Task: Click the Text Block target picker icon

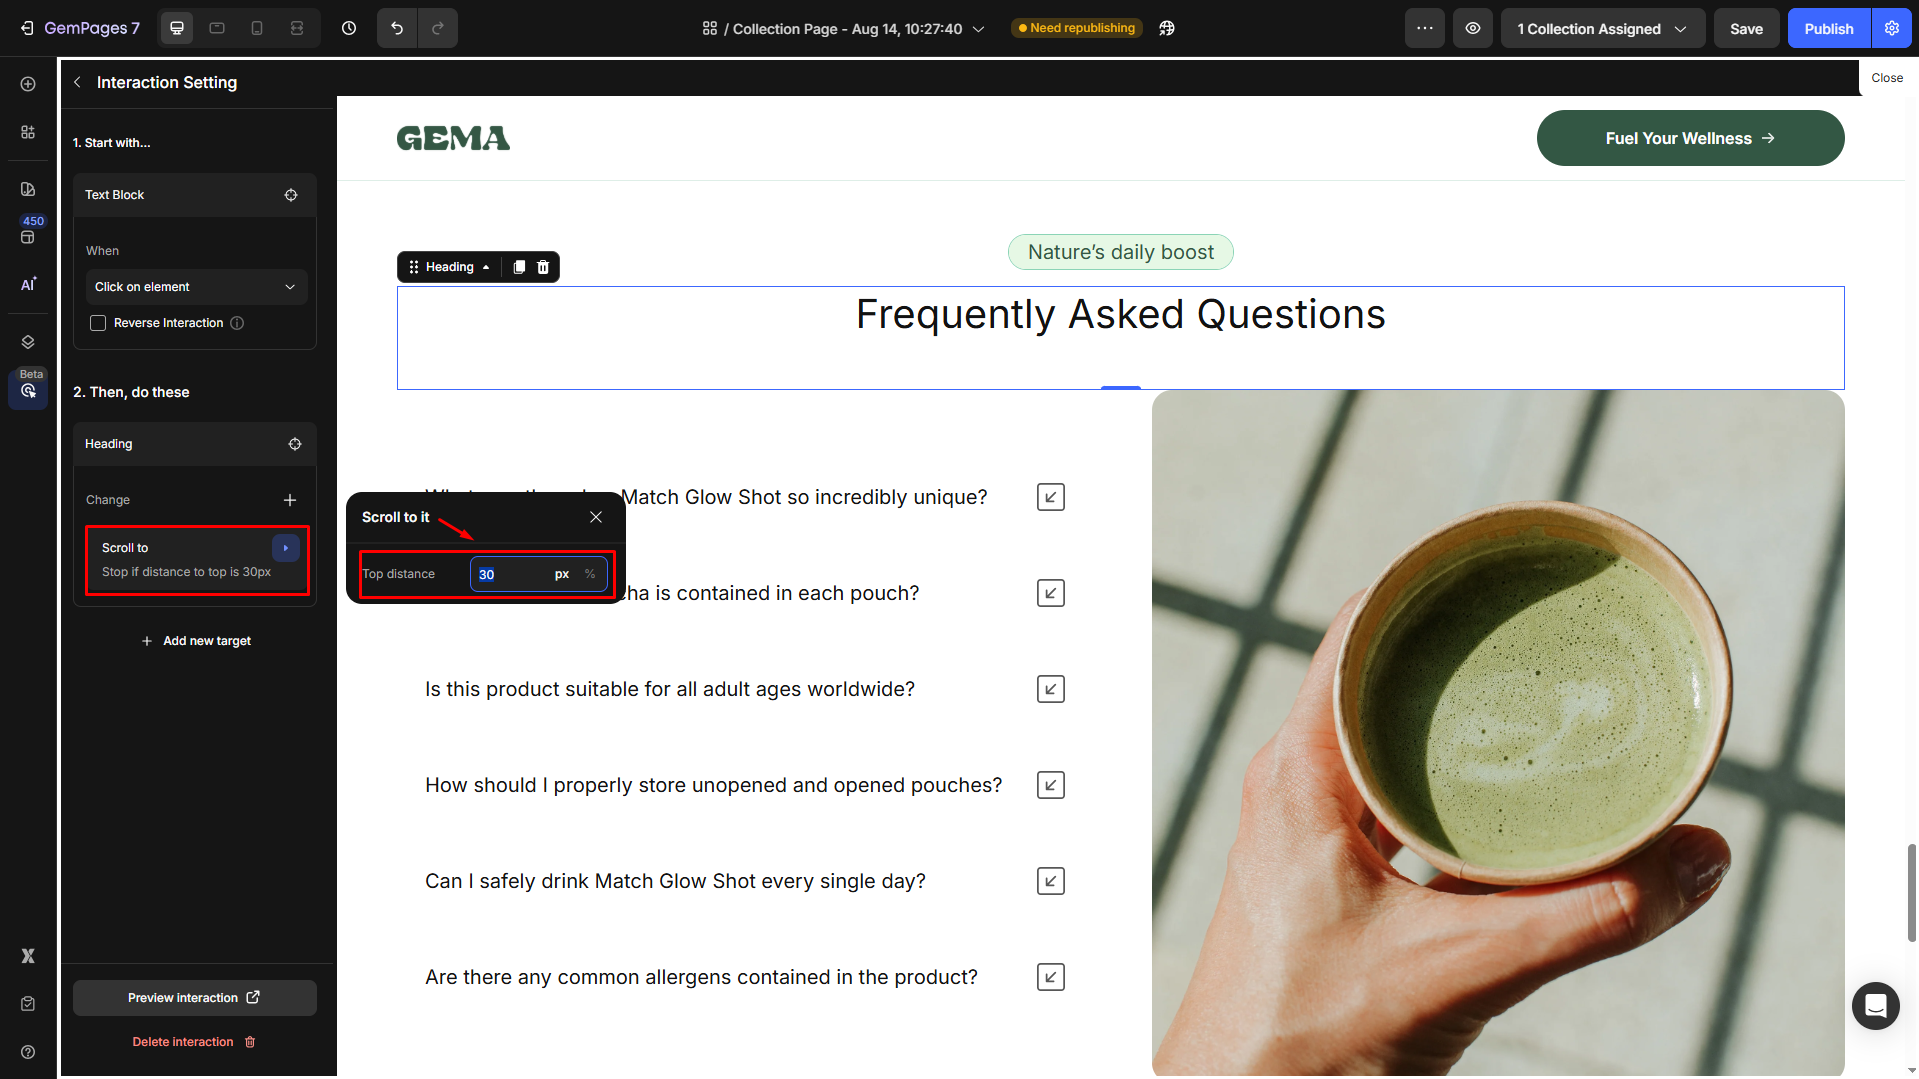Action: 291,195
